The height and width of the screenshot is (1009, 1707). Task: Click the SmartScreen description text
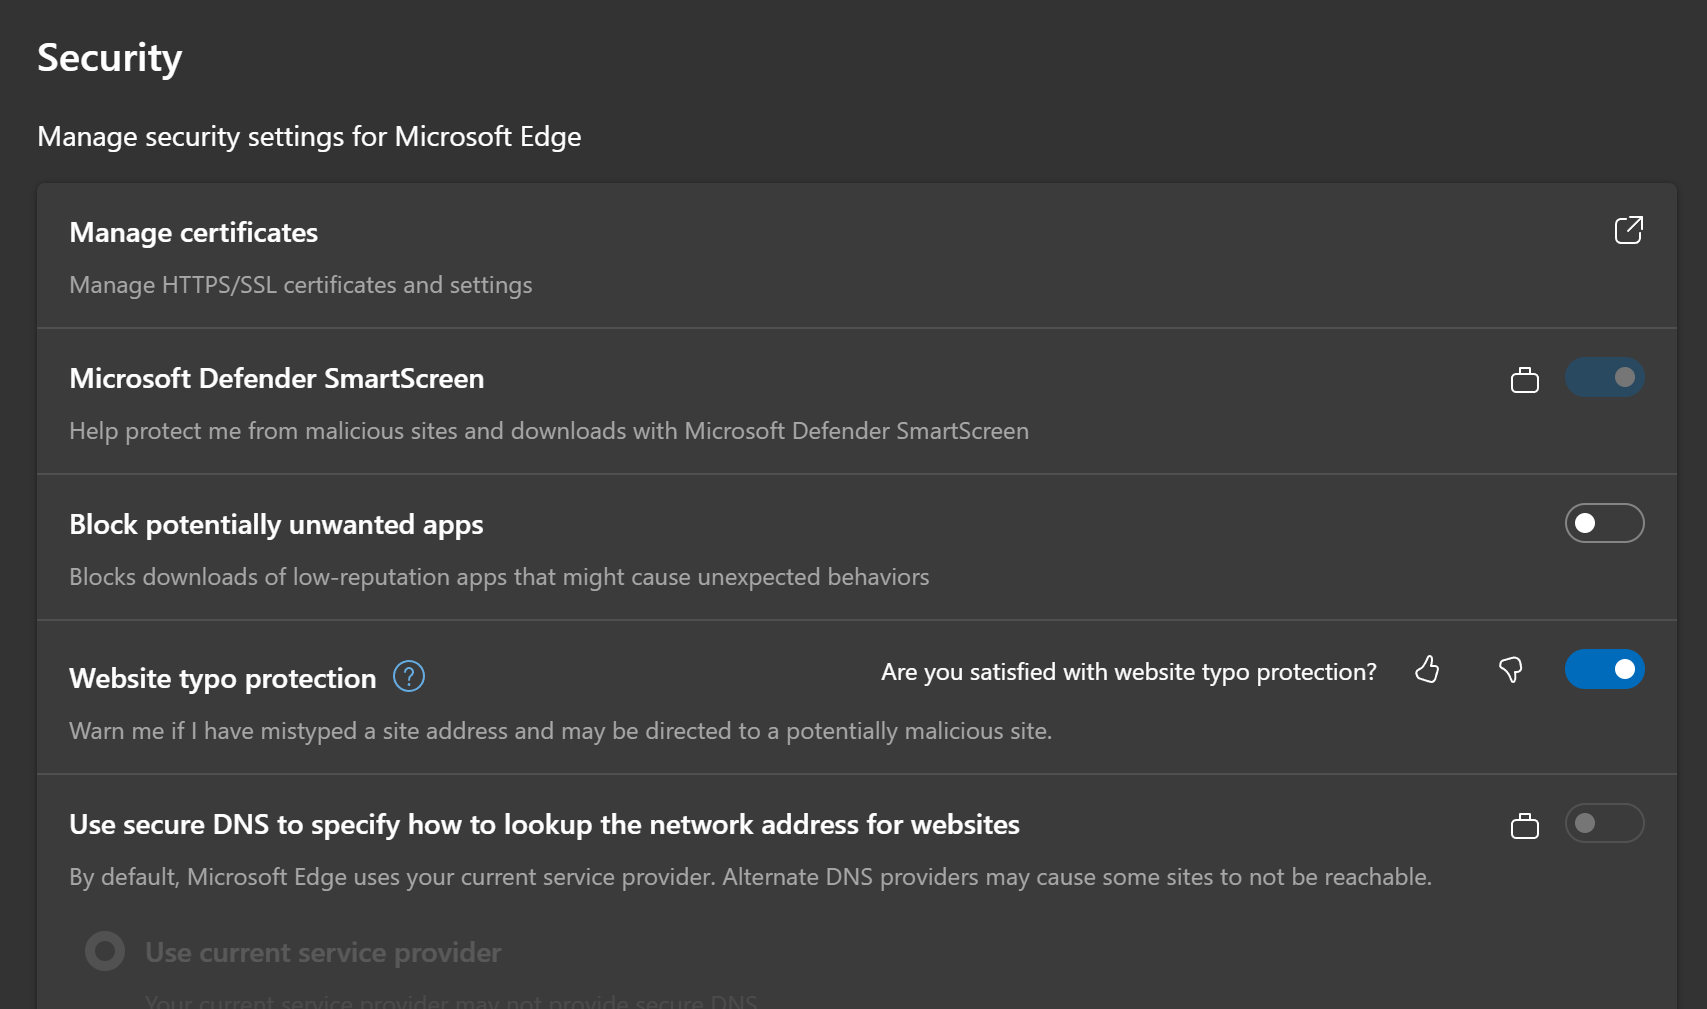coord(548,431)
